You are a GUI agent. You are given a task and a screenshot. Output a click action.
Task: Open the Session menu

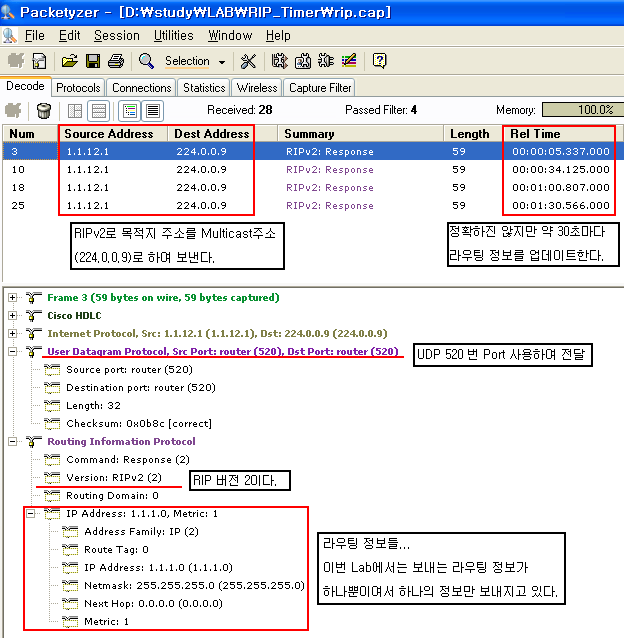pyautogui.click(x=117, y=36)
